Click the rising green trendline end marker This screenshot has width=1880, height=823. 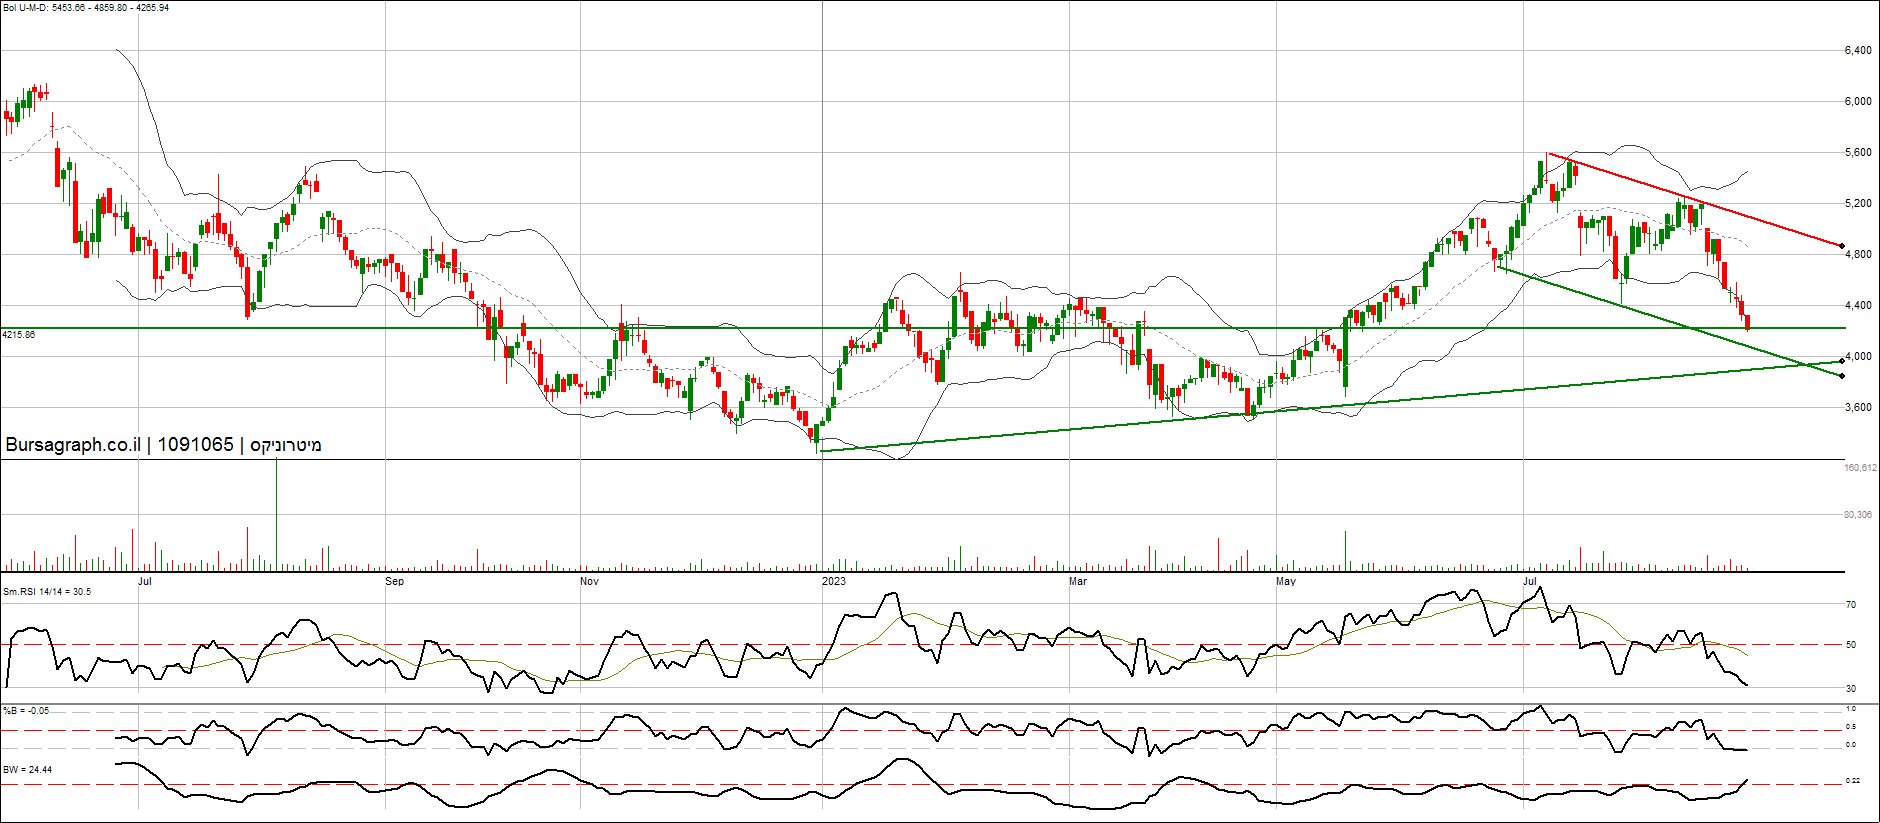point(1842,361)
